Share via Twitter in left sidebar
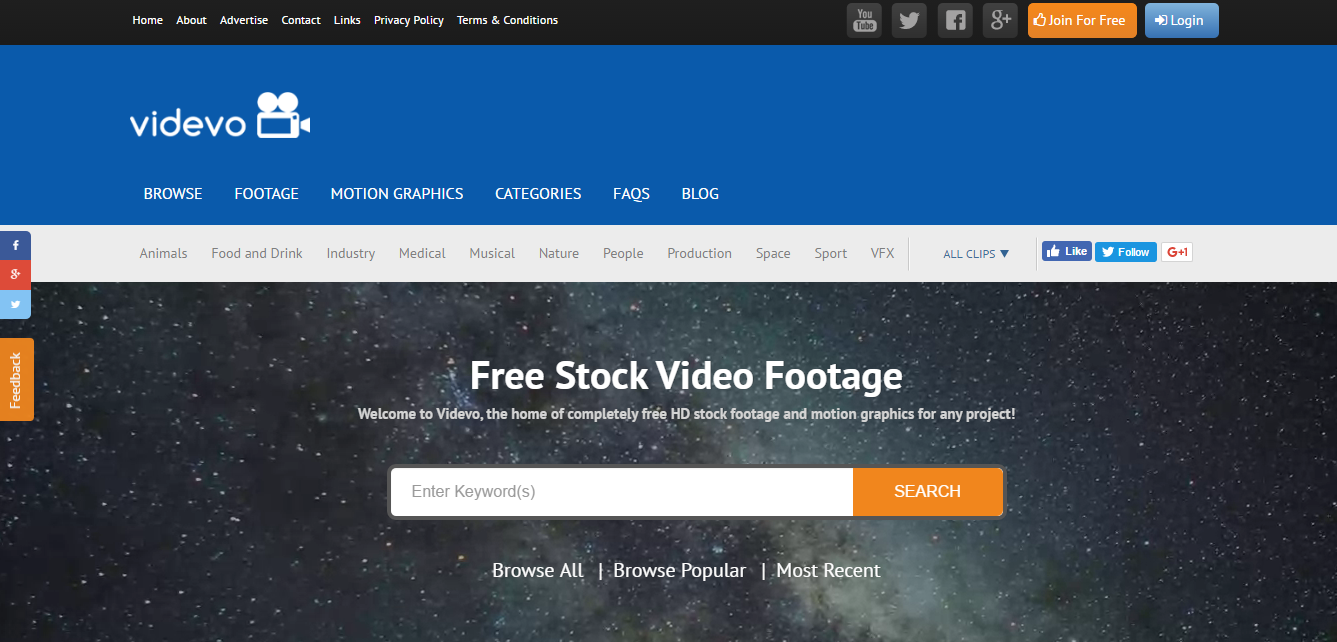The image size is (1337, 642). [15, 304]
